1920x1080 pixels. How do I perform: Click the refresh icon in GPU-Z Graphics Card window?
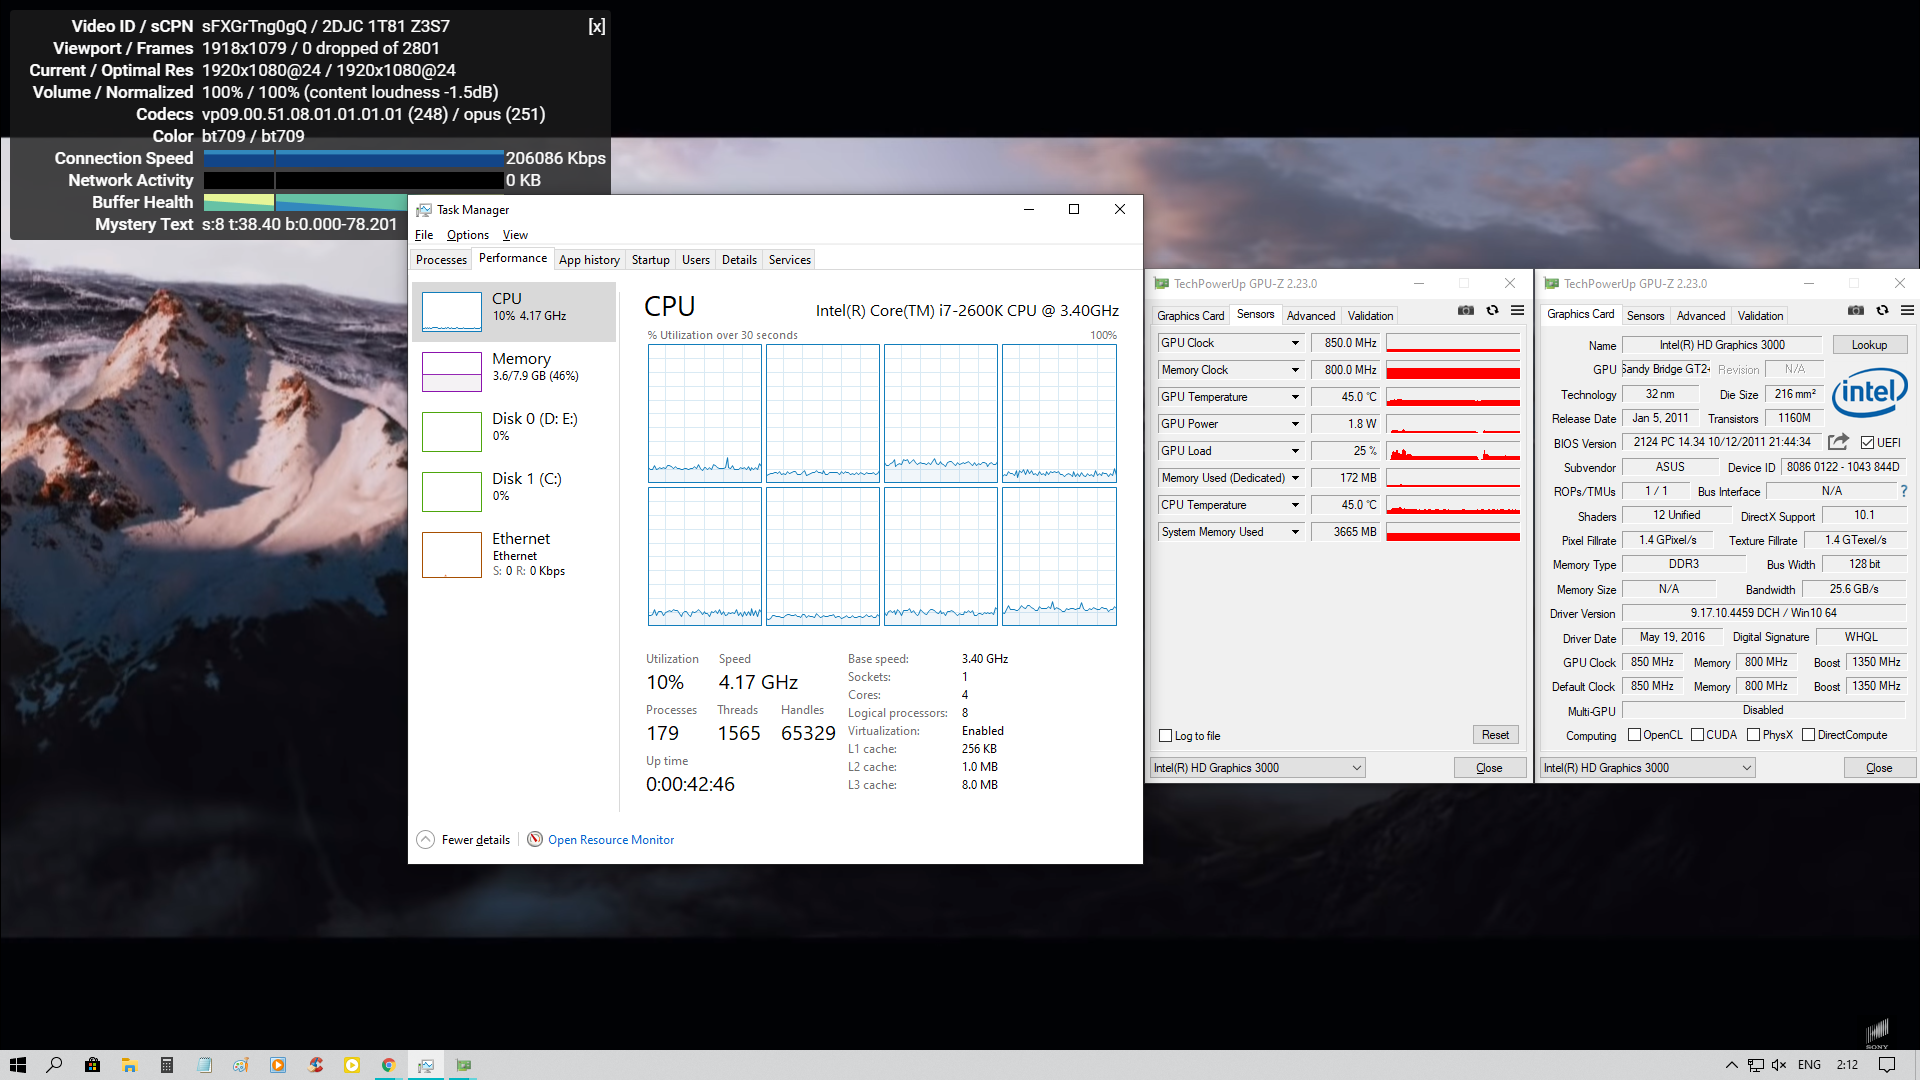pyautogui.click(x=1882, y=311)
